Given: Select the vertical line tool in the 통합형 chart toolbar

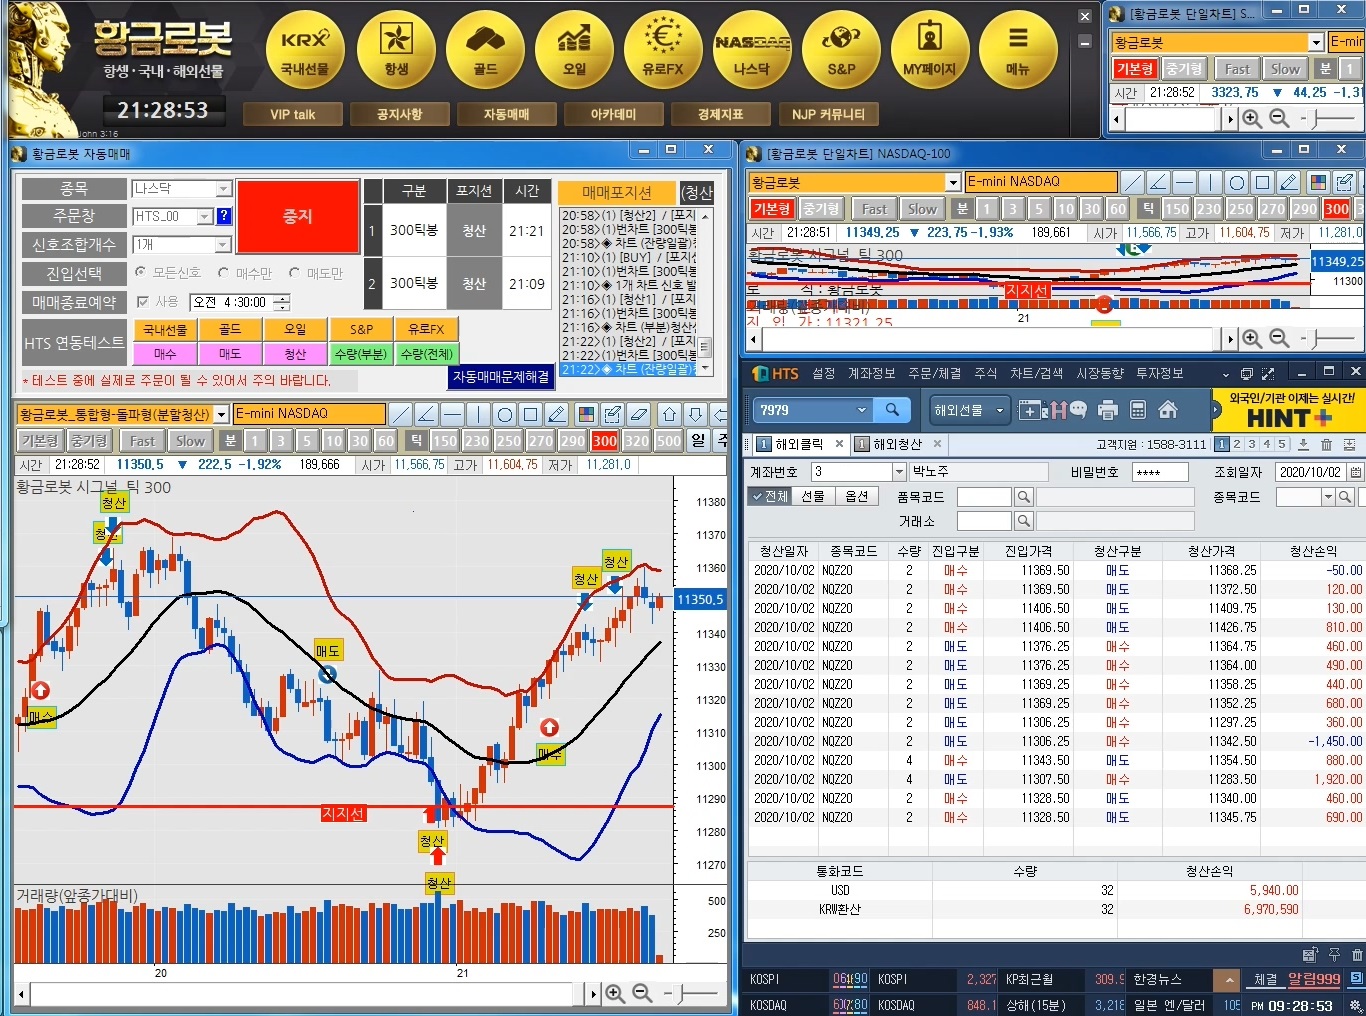Looking at the screenshot, I should (479, 414).
